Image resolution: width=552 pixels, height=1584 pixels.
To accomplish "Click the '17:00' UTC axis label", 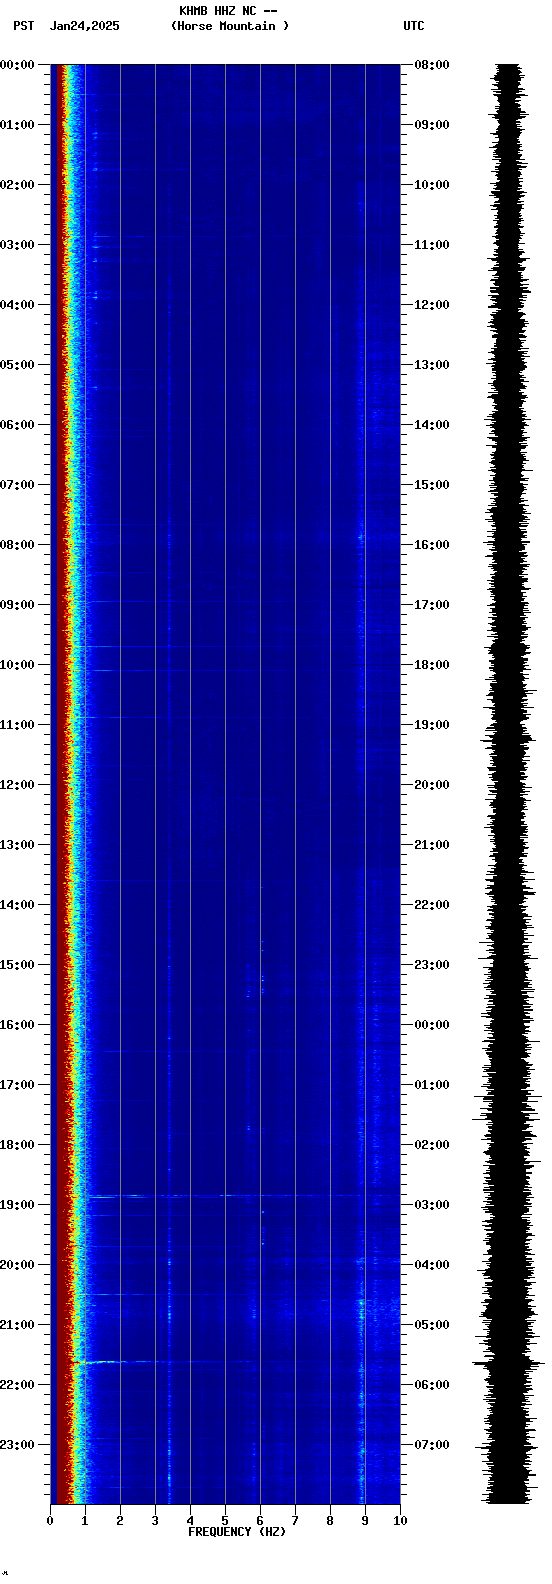I will (x=432, y=605).
